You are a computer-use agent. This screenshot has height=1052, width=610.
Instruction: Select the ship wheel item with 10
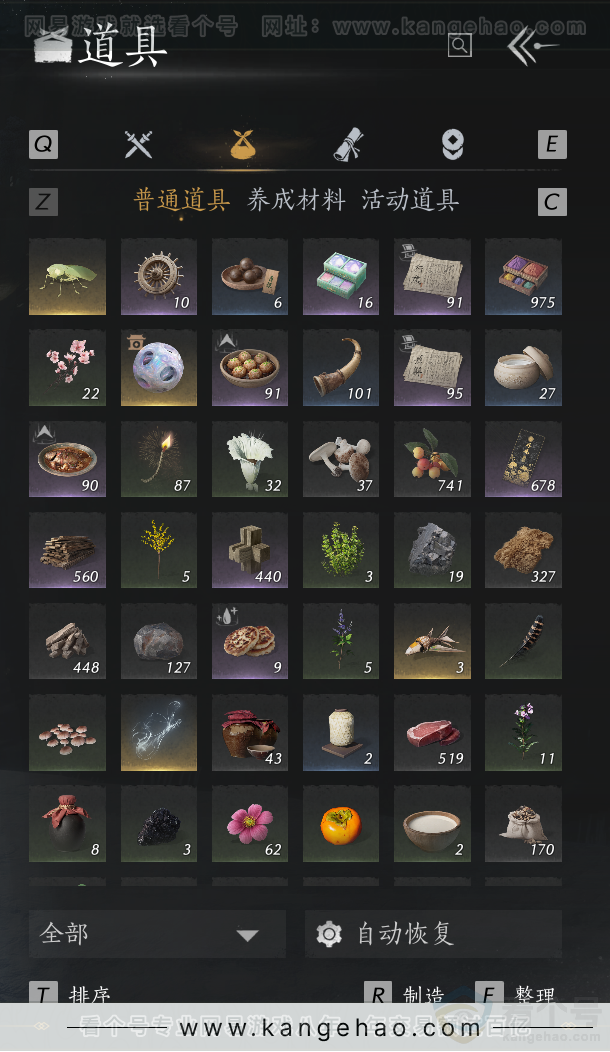pos(158,276)
